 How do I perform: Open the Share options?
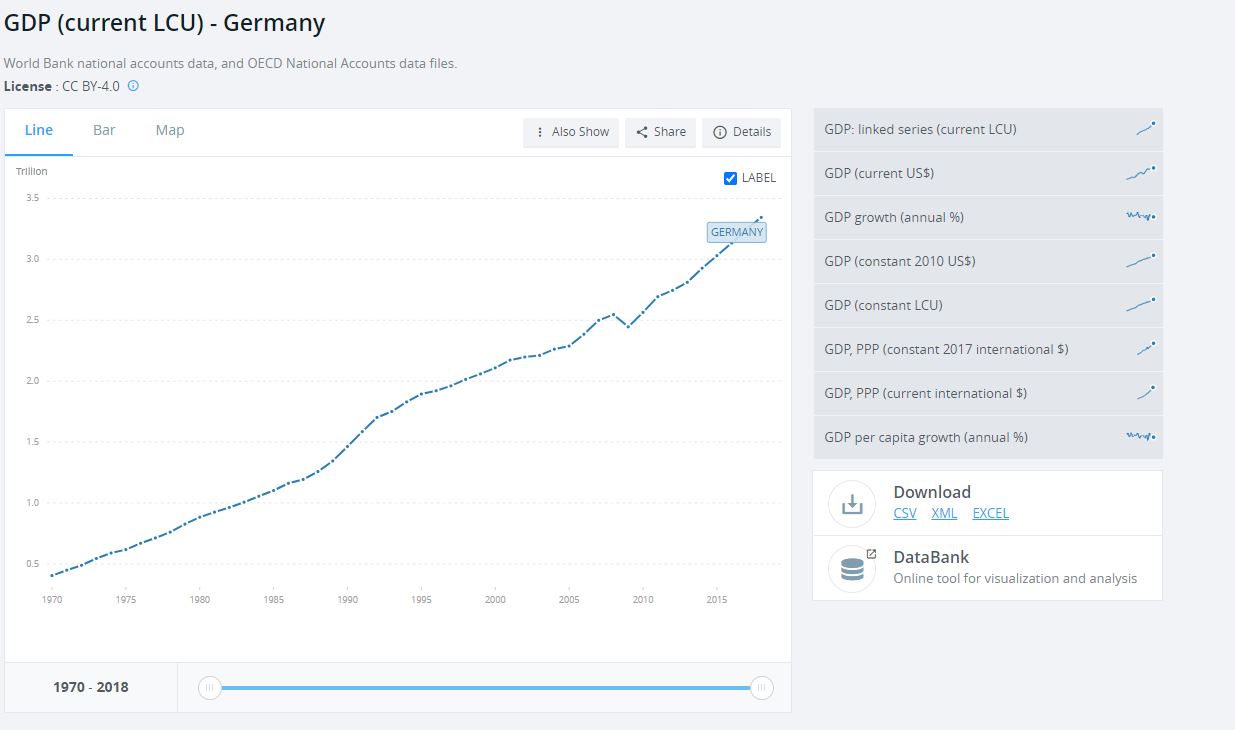661,132
